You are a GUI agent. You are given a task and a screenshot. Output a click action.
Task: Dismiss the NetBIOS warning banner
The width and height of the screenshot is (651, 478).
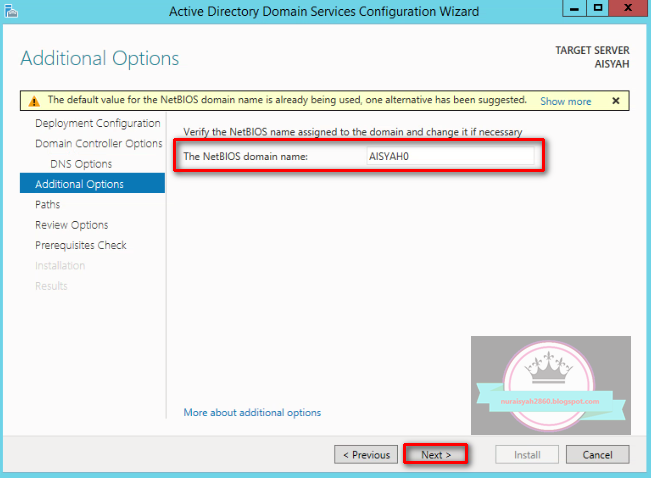point(616,101)
